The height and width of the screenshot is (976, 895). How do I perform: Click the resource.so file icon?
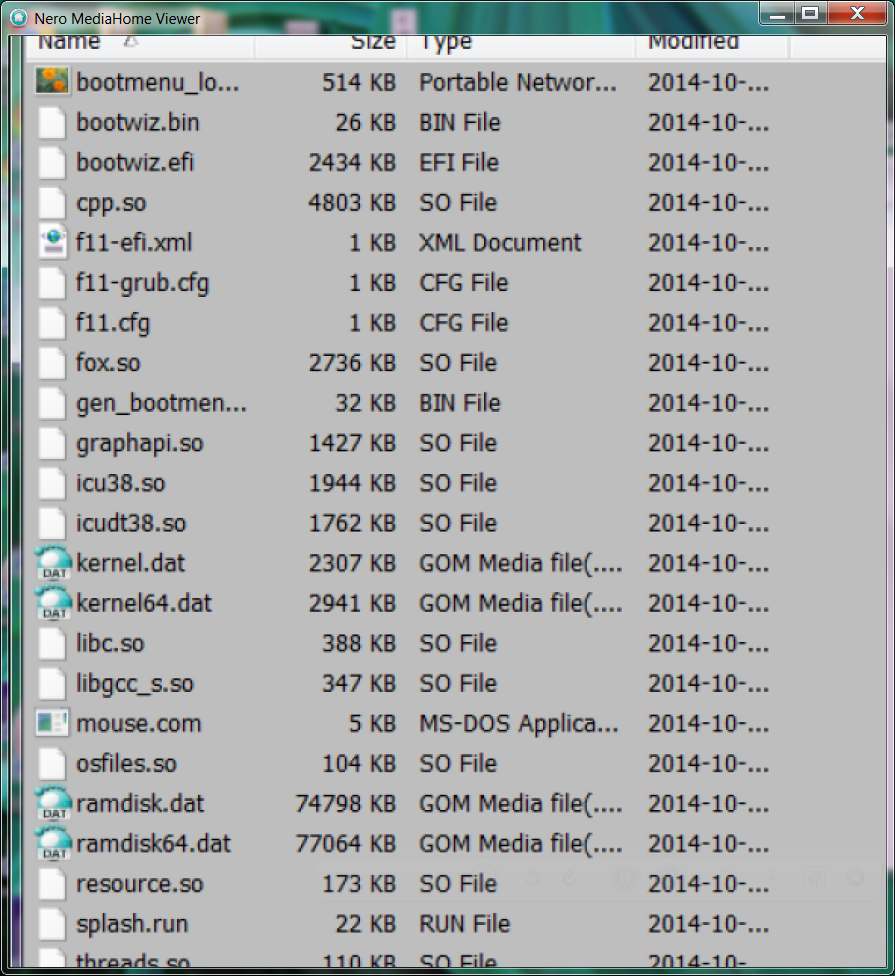pyautogui.click(x=52, y=884)
